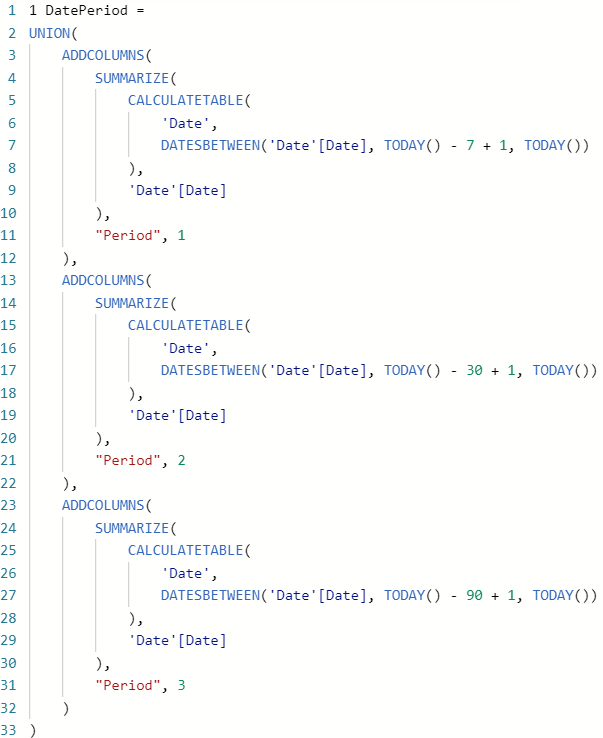Click line number 22 in the gutter
Screen dimensions: 603x738
coord(8,483)
